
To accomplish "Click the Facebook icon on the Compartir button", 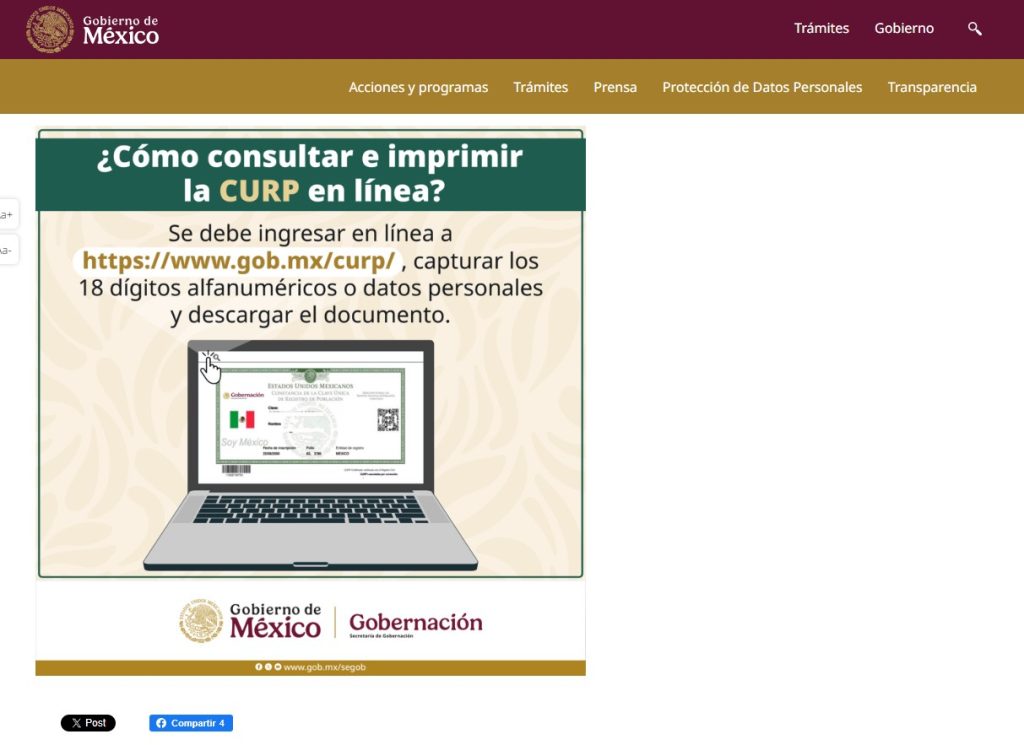I will pos(162,722).
